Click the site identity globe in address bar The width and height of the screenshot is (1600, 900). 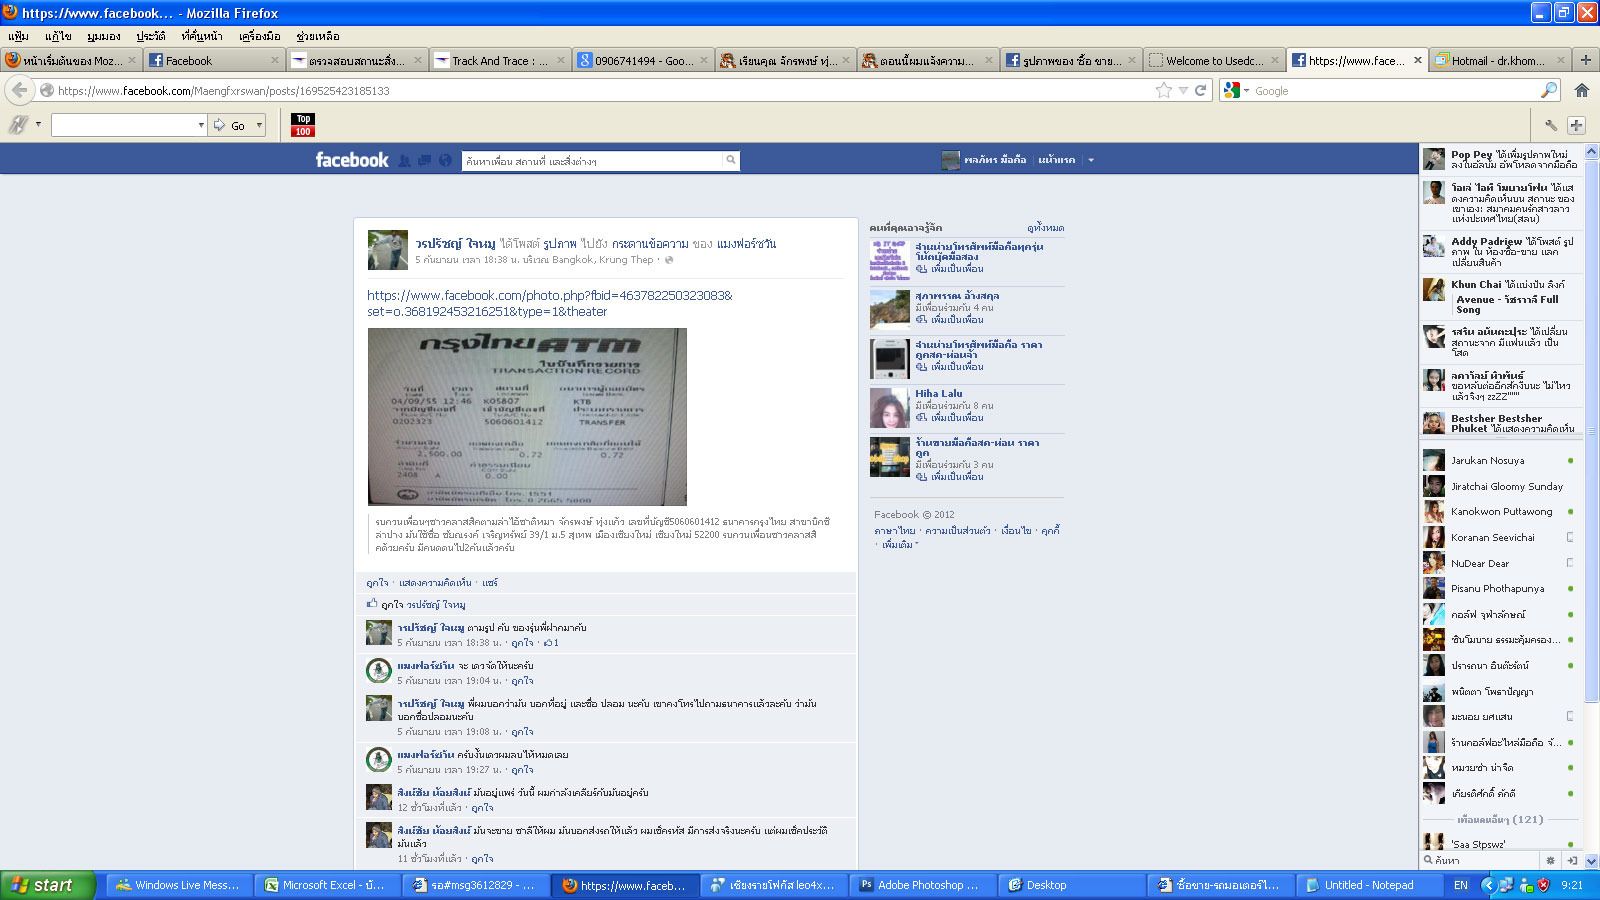coord(46,90)
